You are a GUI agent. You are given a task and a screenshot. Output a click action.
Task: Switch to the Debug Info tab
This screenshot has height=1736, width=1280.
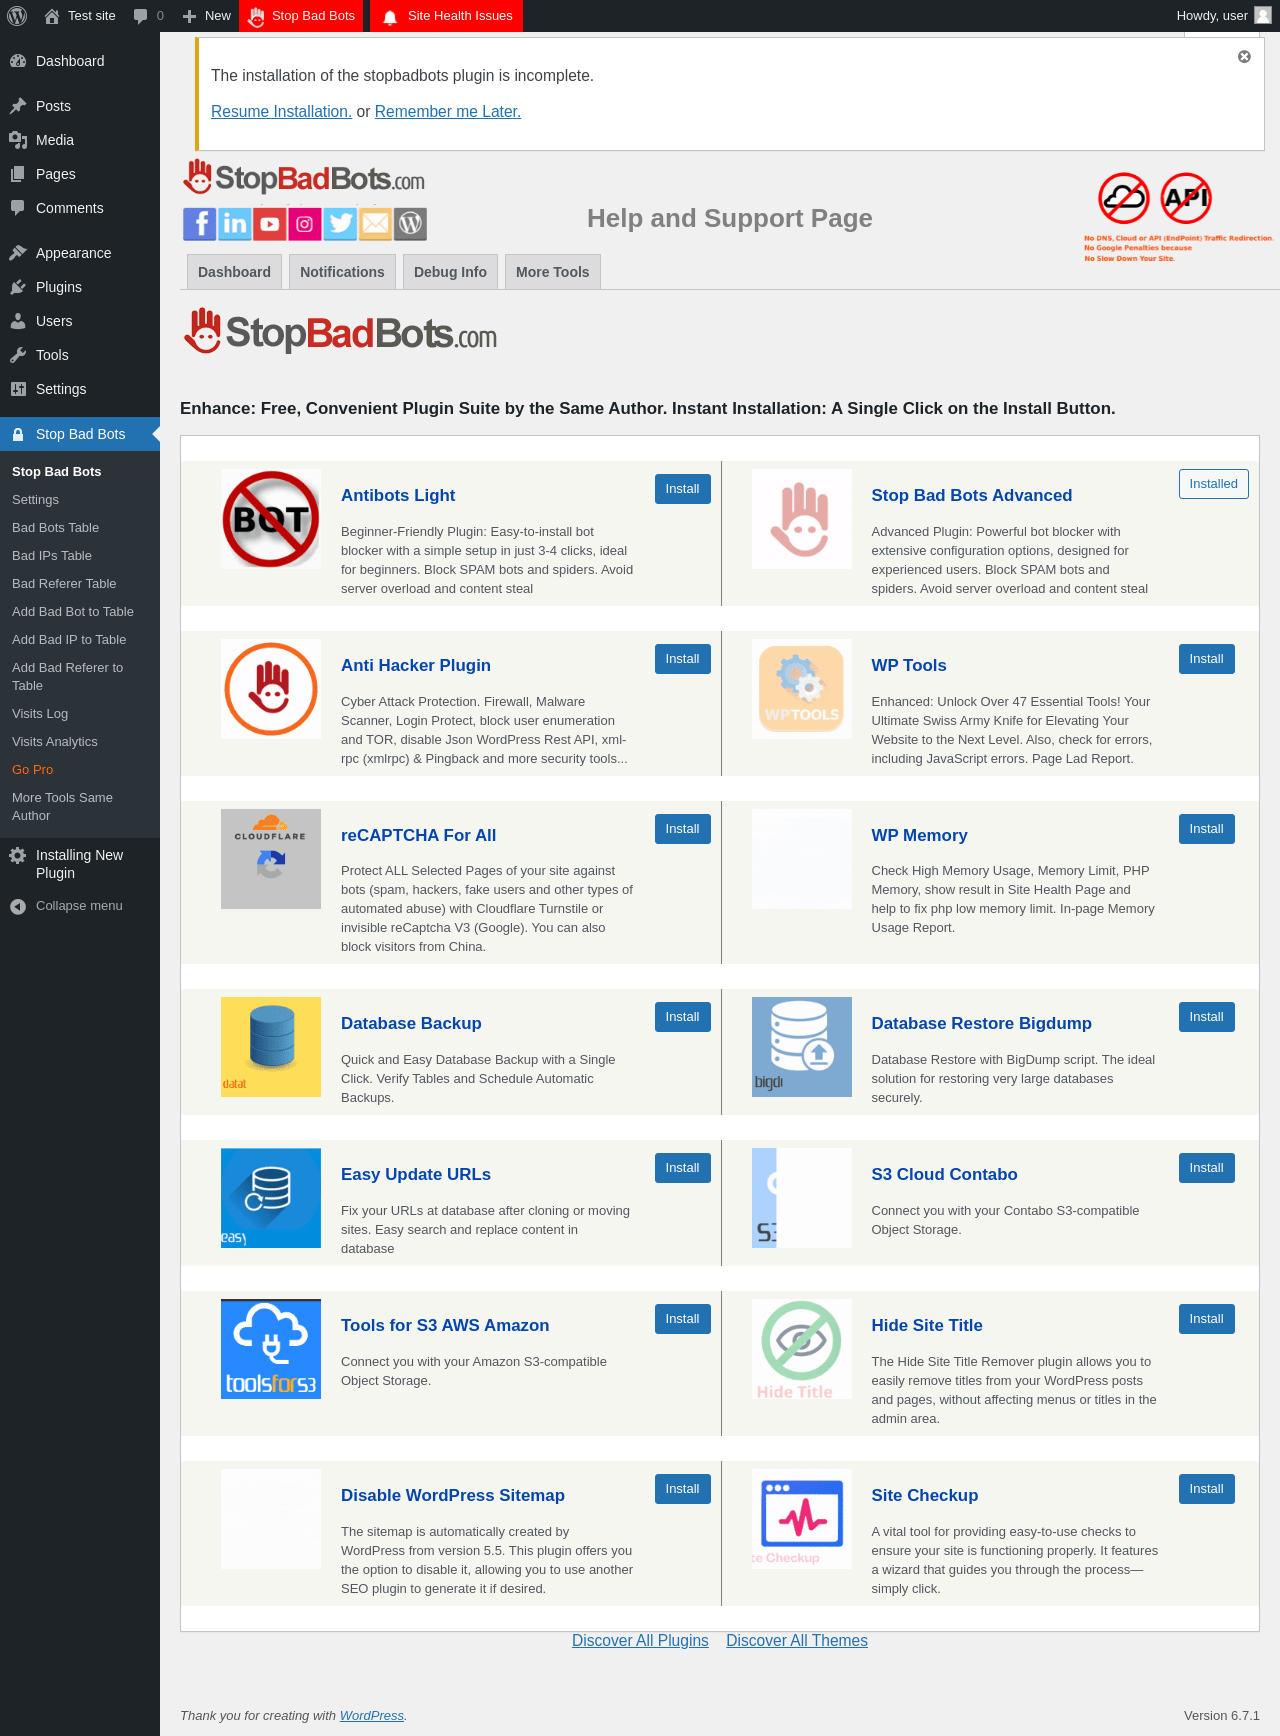tap(450, 272)
